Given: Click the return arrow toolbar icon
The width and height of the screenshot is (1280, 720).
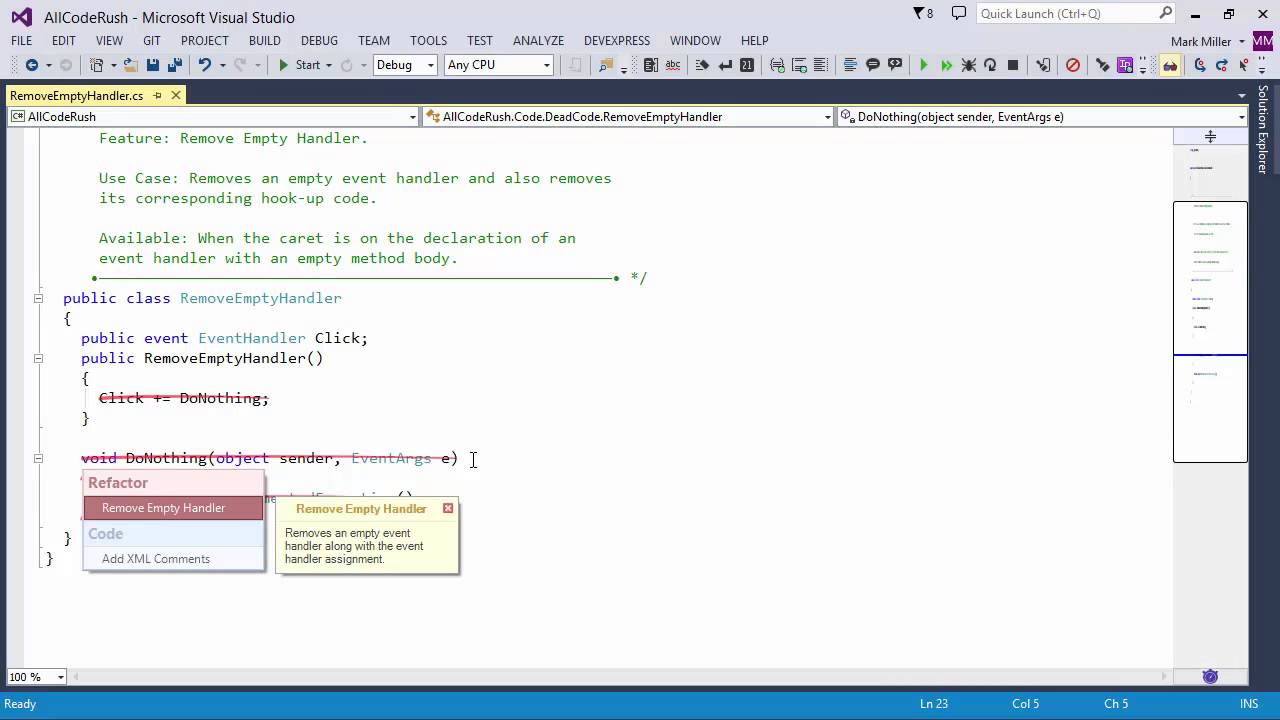Looking at the screenshot, I should (x=725, y=65).
